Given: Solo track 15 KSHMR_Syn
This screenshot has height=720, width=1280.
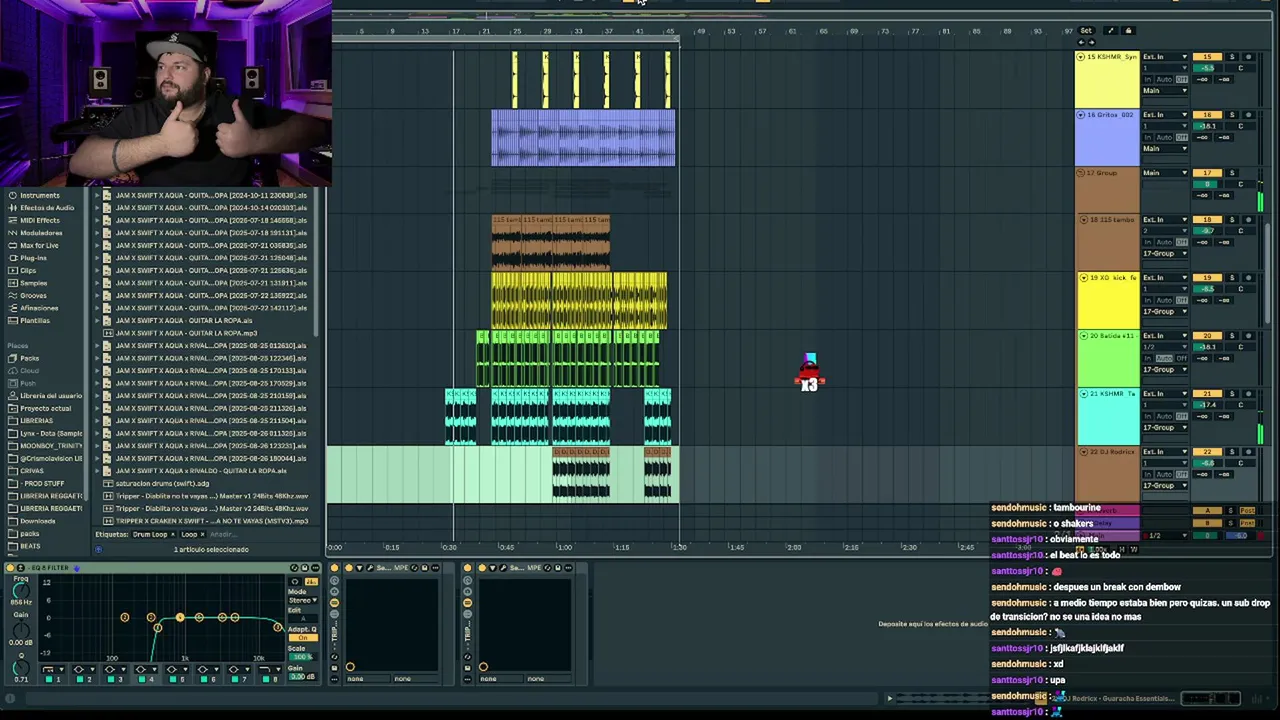Looking at the screenshot, I should click(x=1232, y=57).
